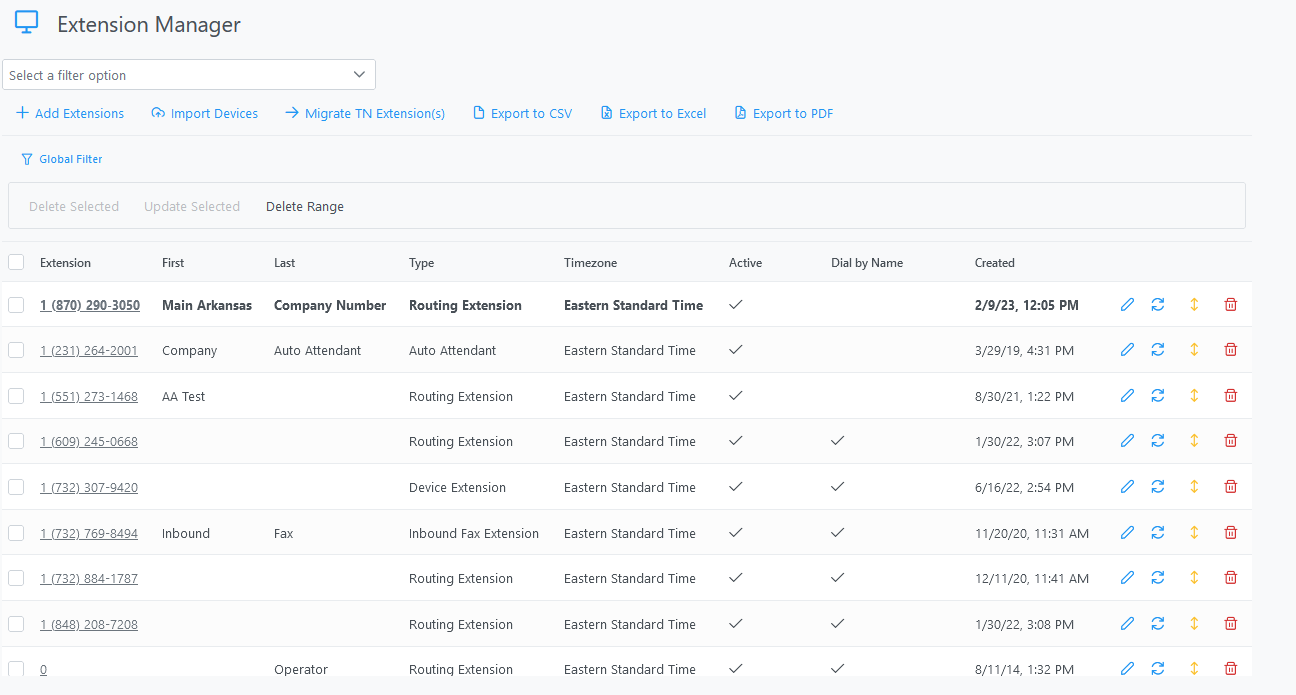Open extension link 1 (870) 290-3050
Image resolution: width=1296 pixels, height=695 pixels.
click(x=90, y=305)
